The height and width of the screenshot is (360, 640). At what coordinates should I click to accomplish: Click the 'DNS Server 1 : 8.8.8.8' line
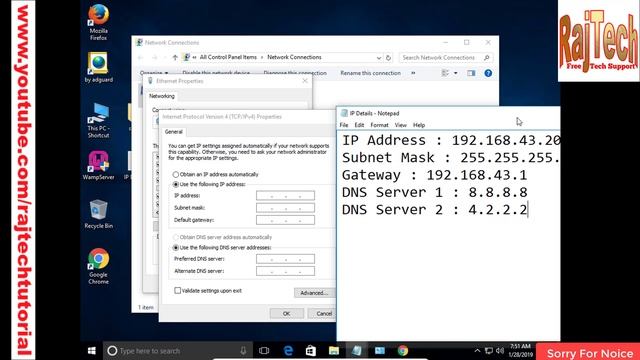point(434,192)
